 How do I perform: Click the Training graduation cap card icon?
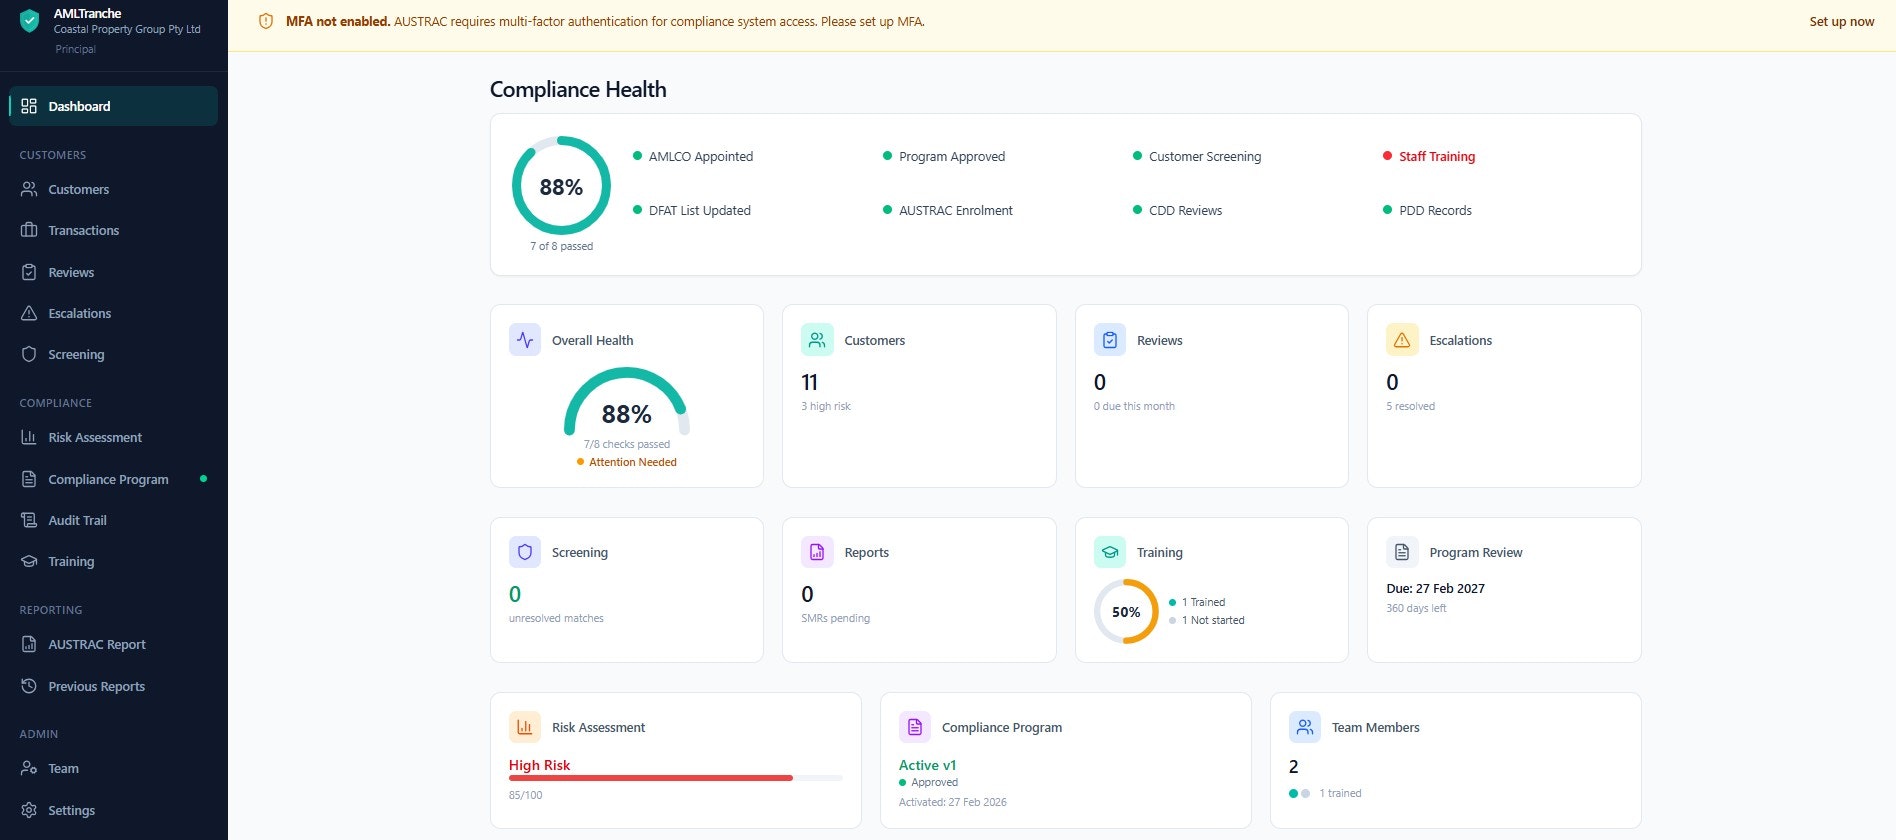coord(1110,552)
